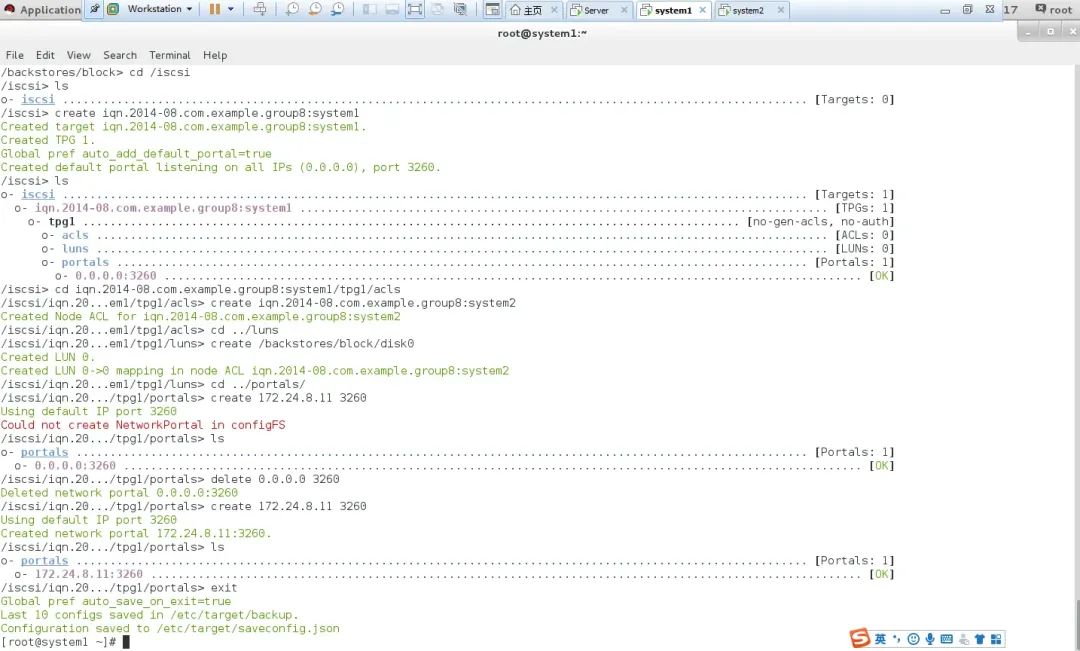Click the '[Targets: 0]' status text

pos(854,99)
